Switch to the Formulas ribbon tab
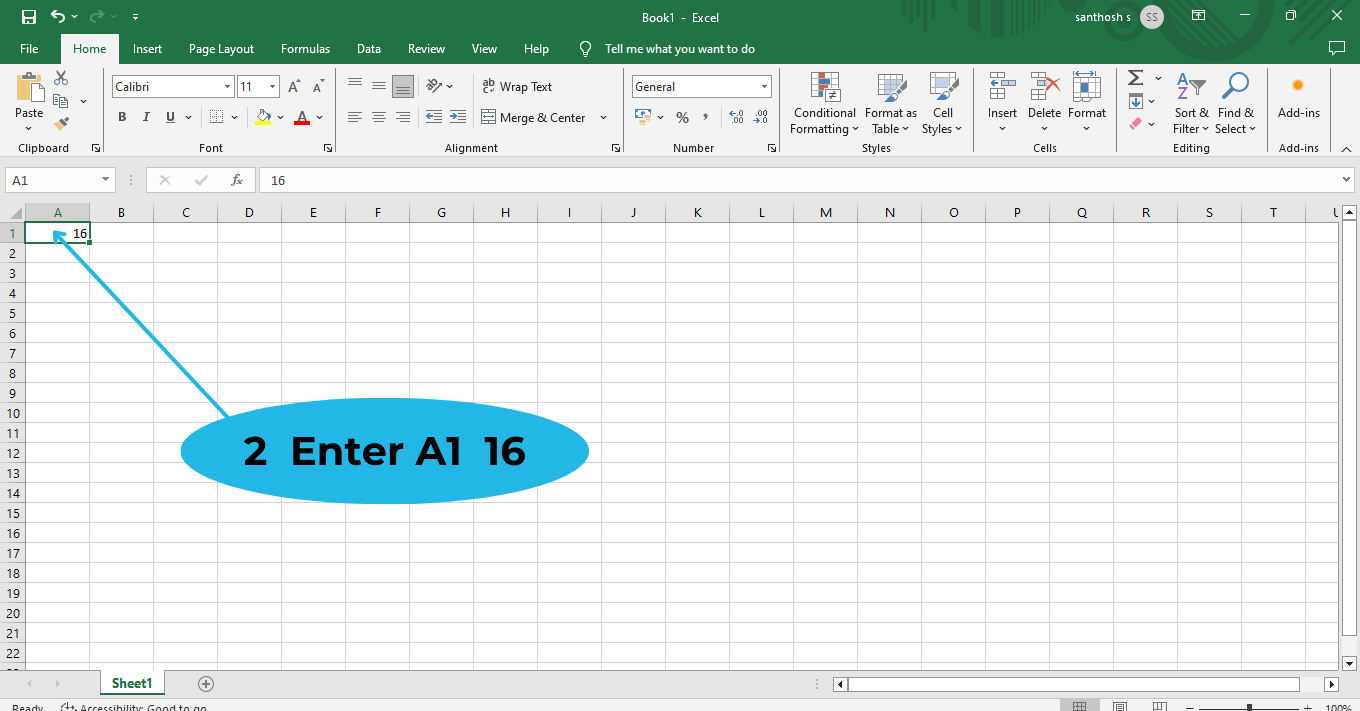The image size is (1360, 711). [305, 48]
